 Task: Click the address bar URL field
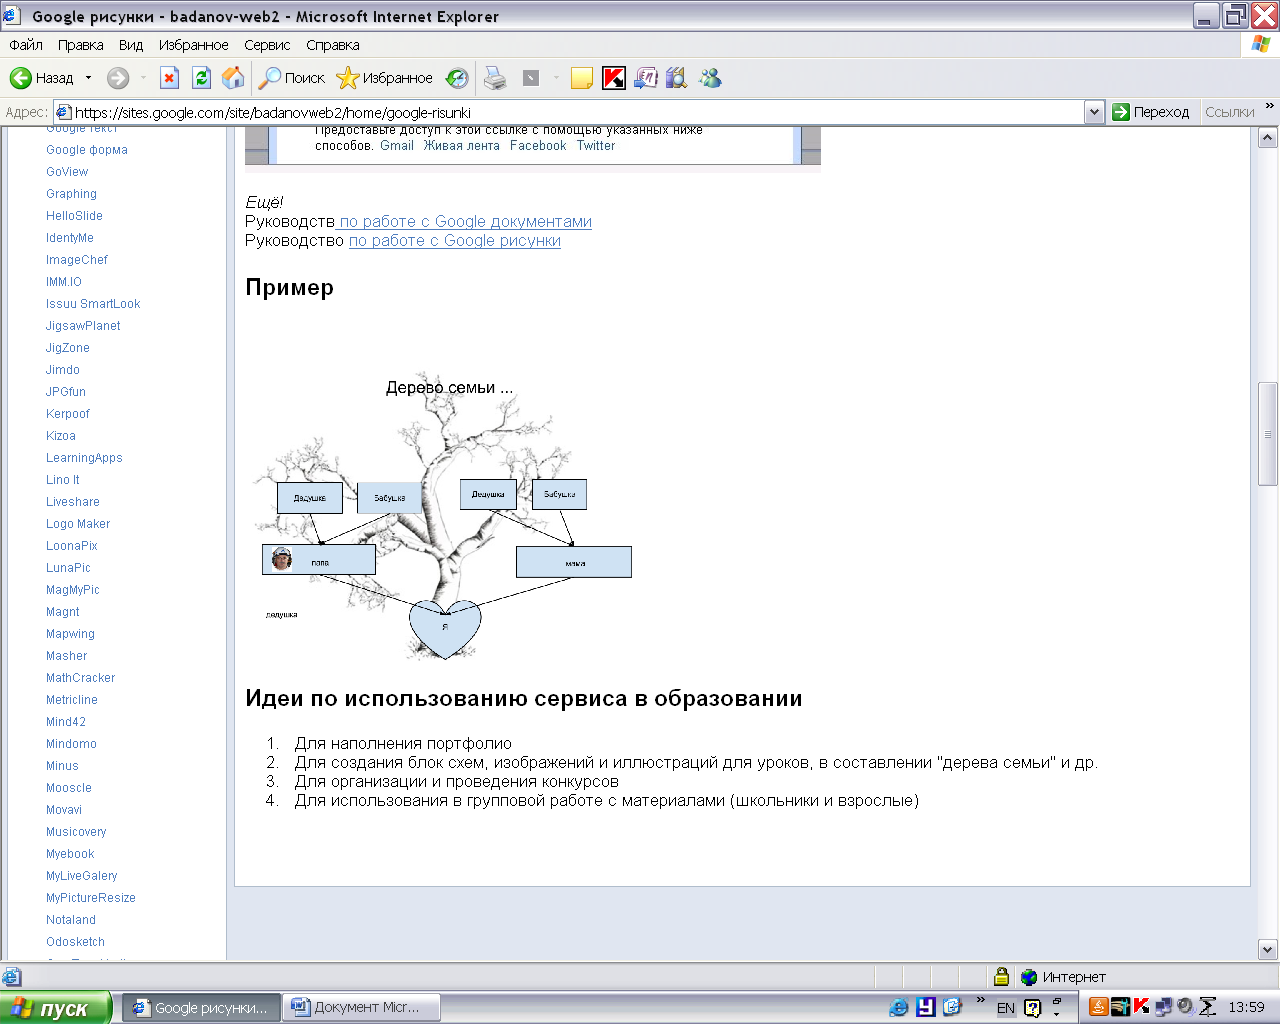point(568,112)
